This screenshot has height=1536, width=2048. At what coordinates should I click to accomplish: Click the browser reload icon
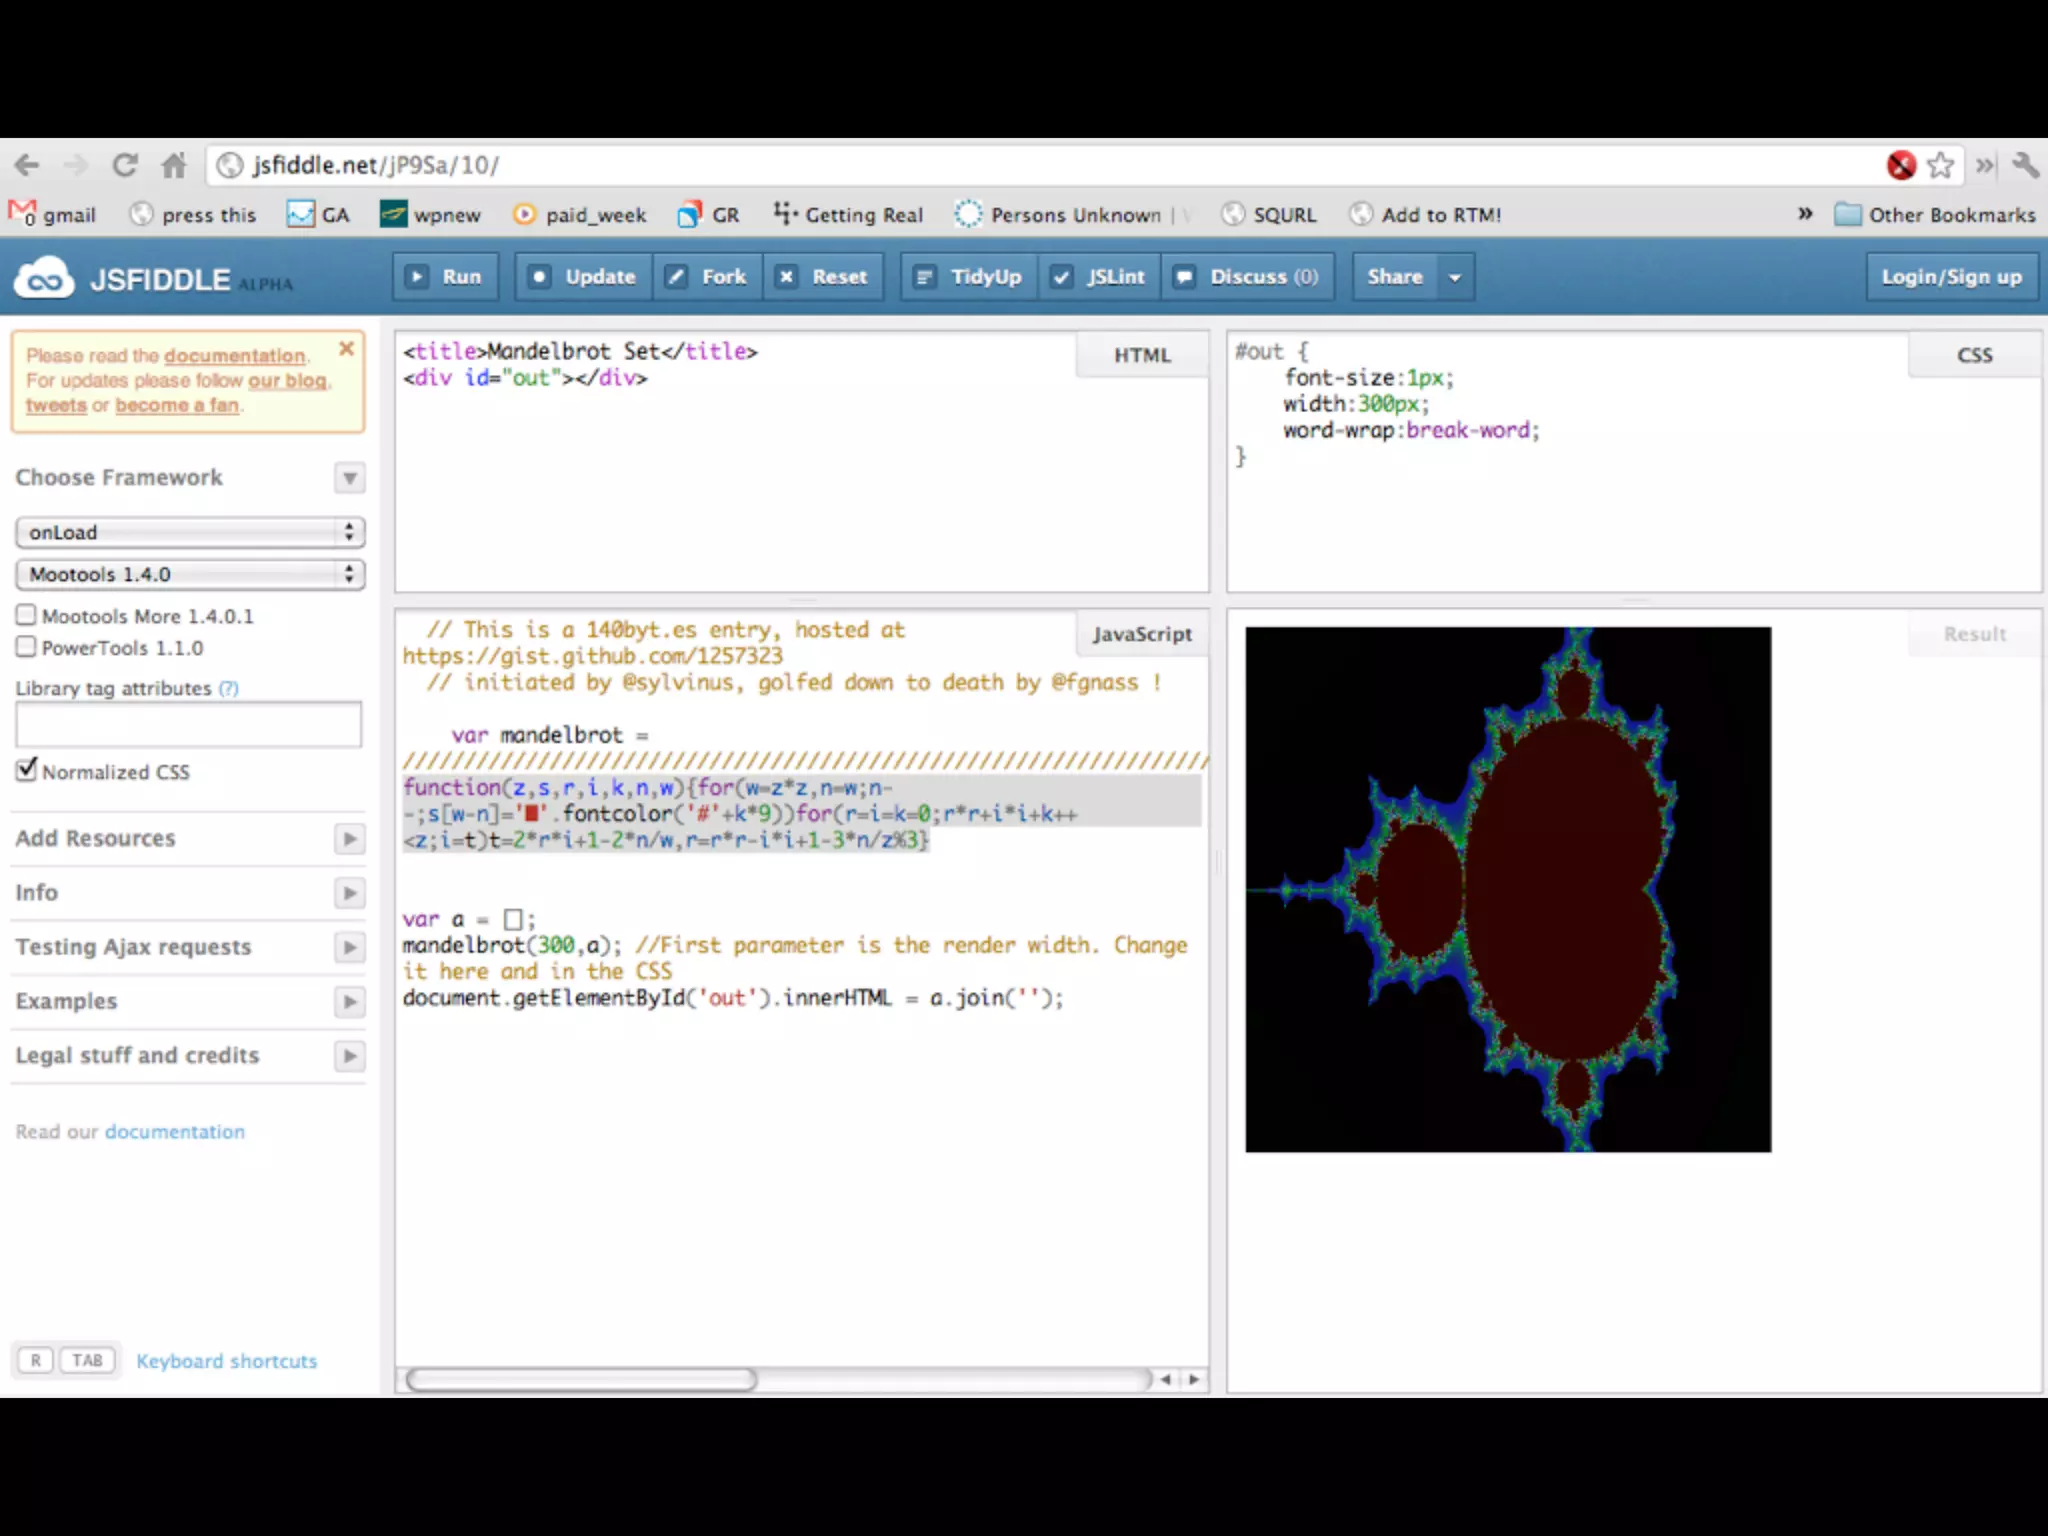pyautogui.click(x=125, y=165)
